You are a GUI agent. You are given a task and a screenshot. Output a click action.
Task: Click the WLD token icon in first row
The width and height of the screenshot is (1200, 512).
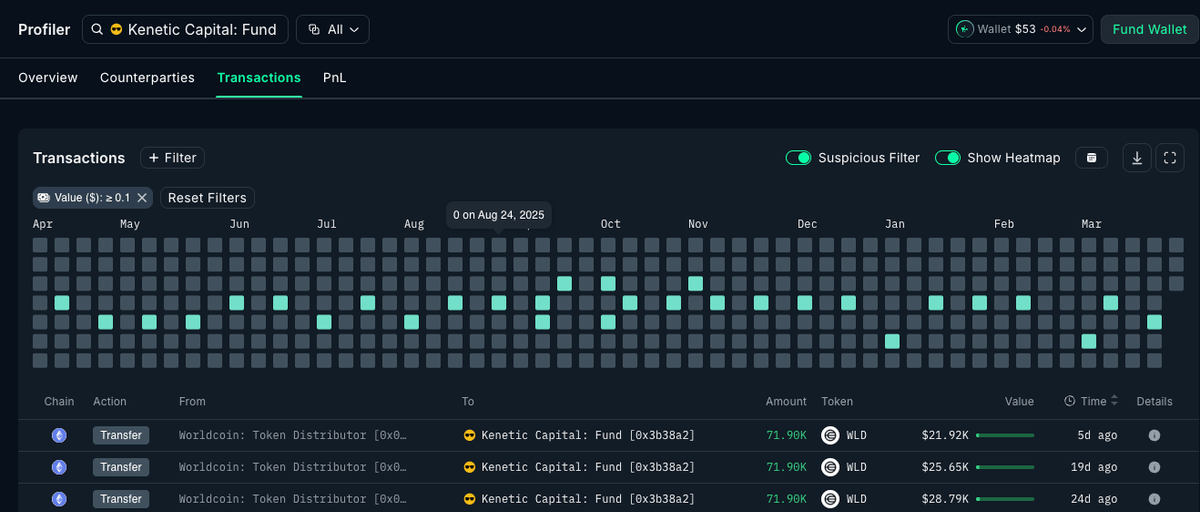pos(829,435)
